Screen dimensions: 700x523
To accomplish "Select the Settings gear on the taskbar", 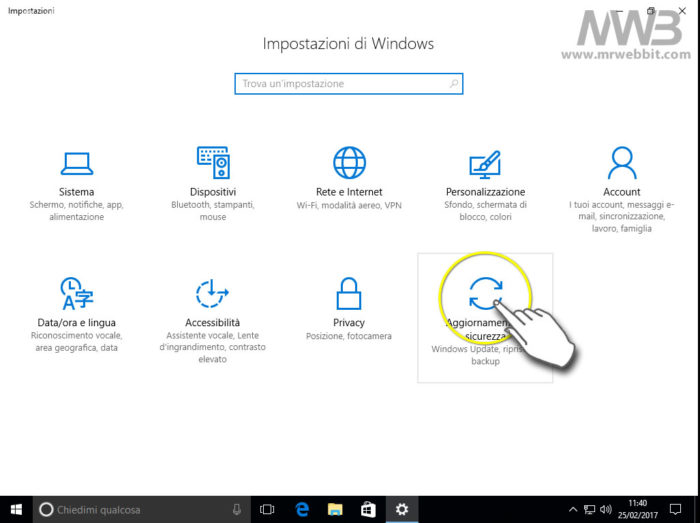I will [402, 510].
